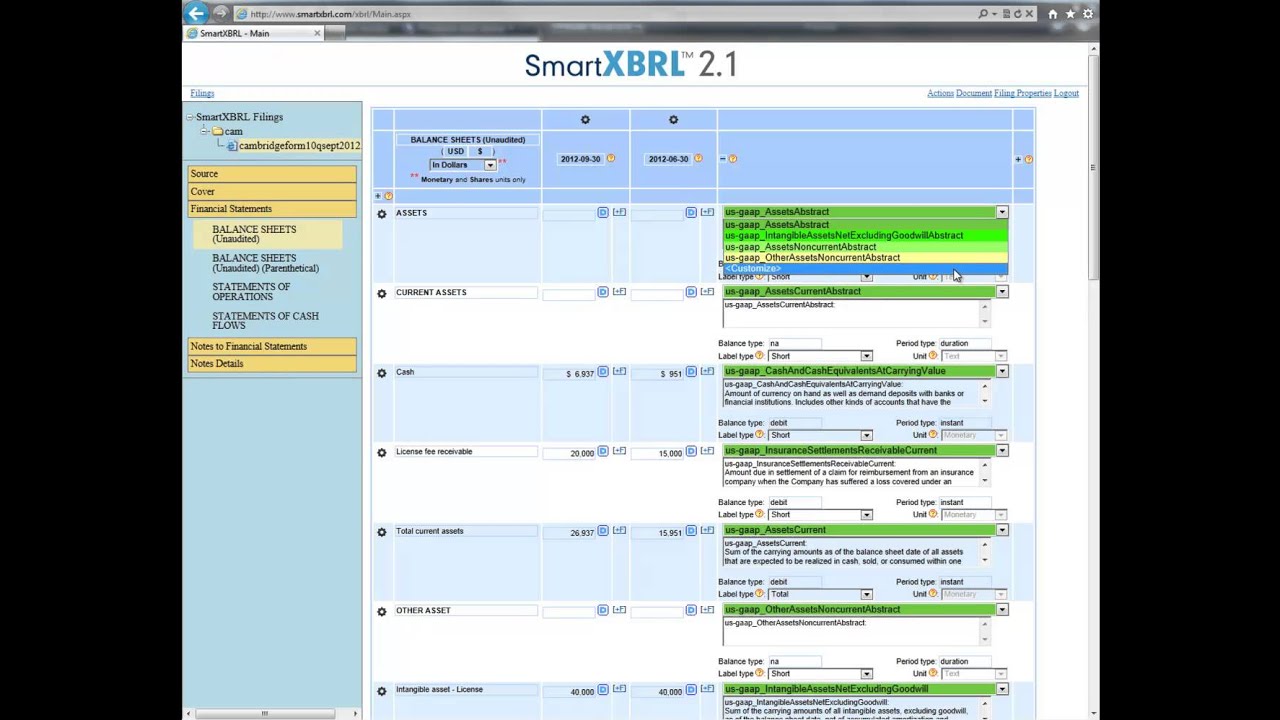The image size is (1280, 720).
Task: Open Label type dropdown showing Total
Action: (x=867, y=594)
